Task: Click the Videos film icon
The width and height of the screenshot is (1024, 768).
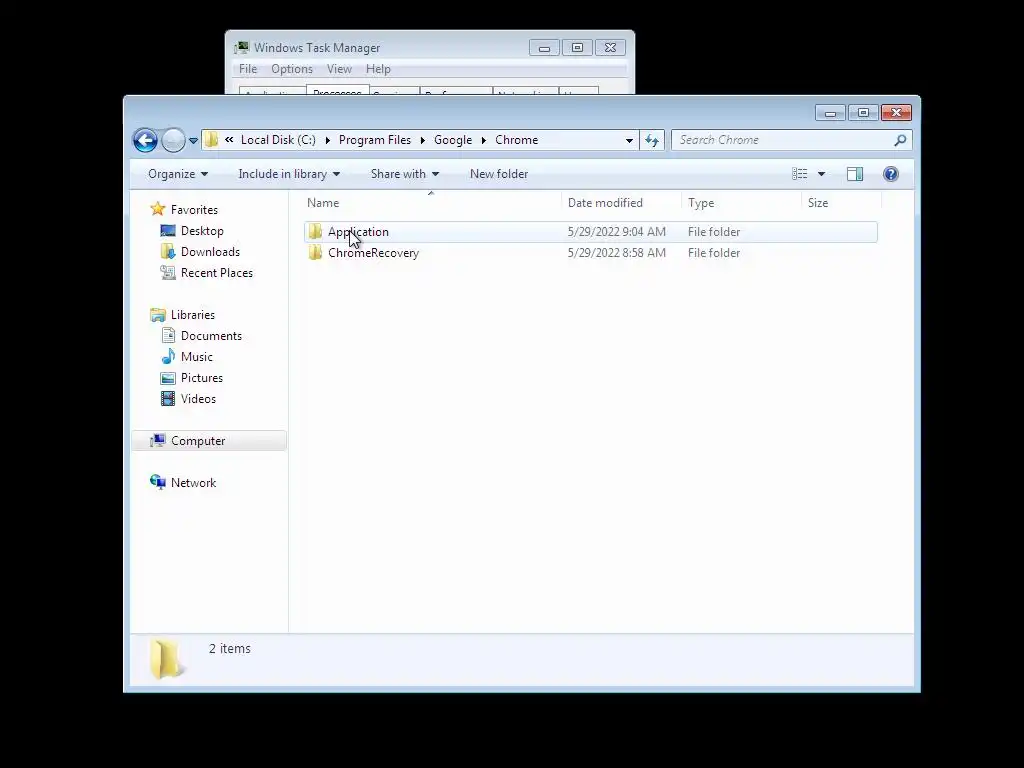Action: 168,398
